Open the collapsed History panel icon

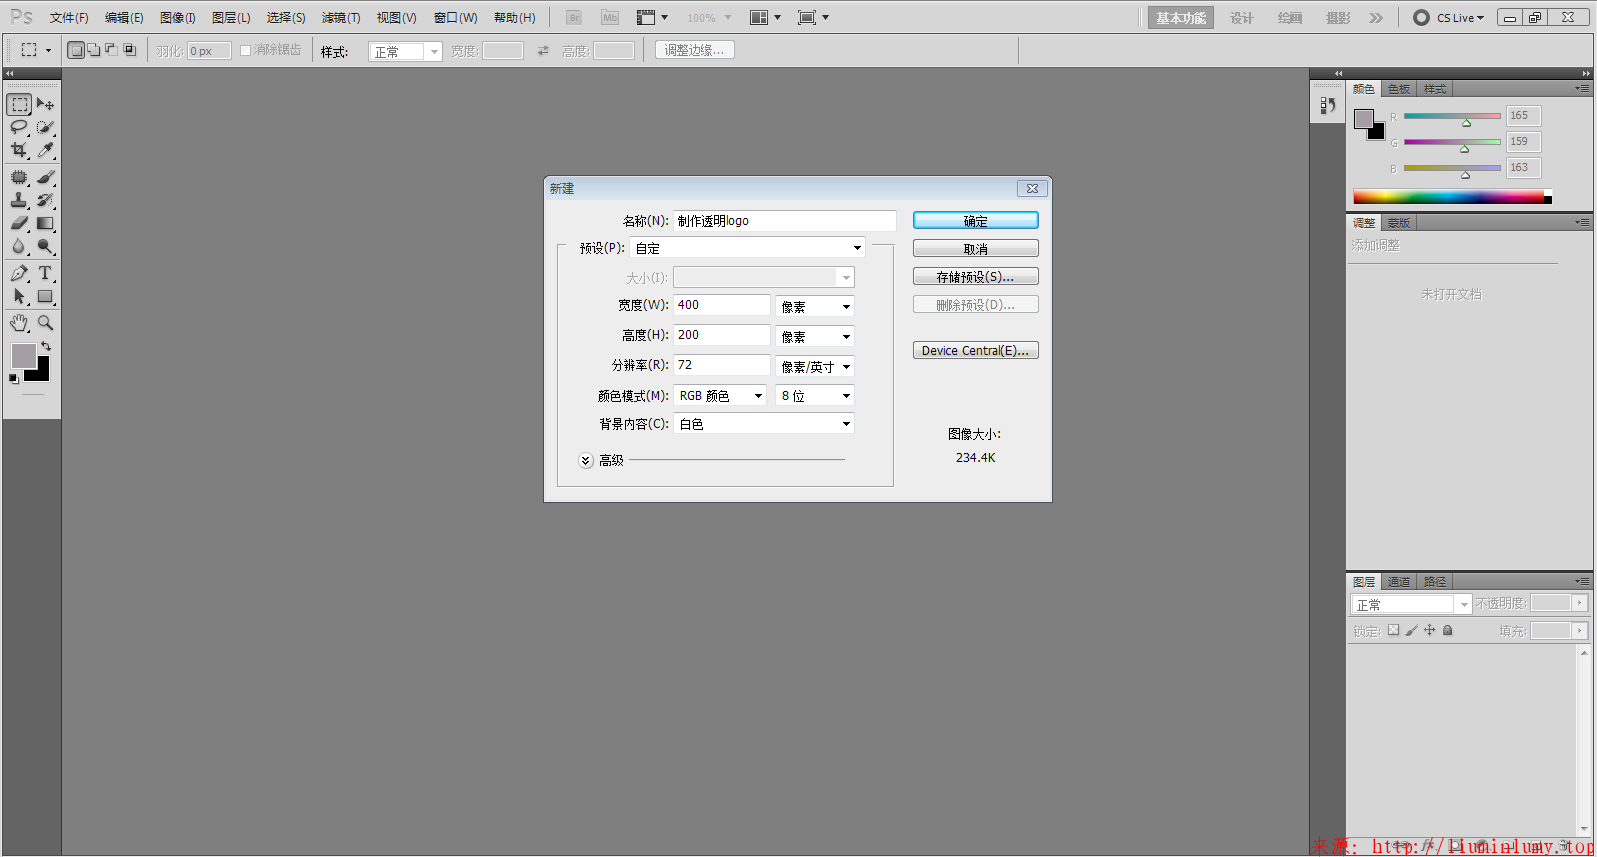click(x=1327, y=105)
